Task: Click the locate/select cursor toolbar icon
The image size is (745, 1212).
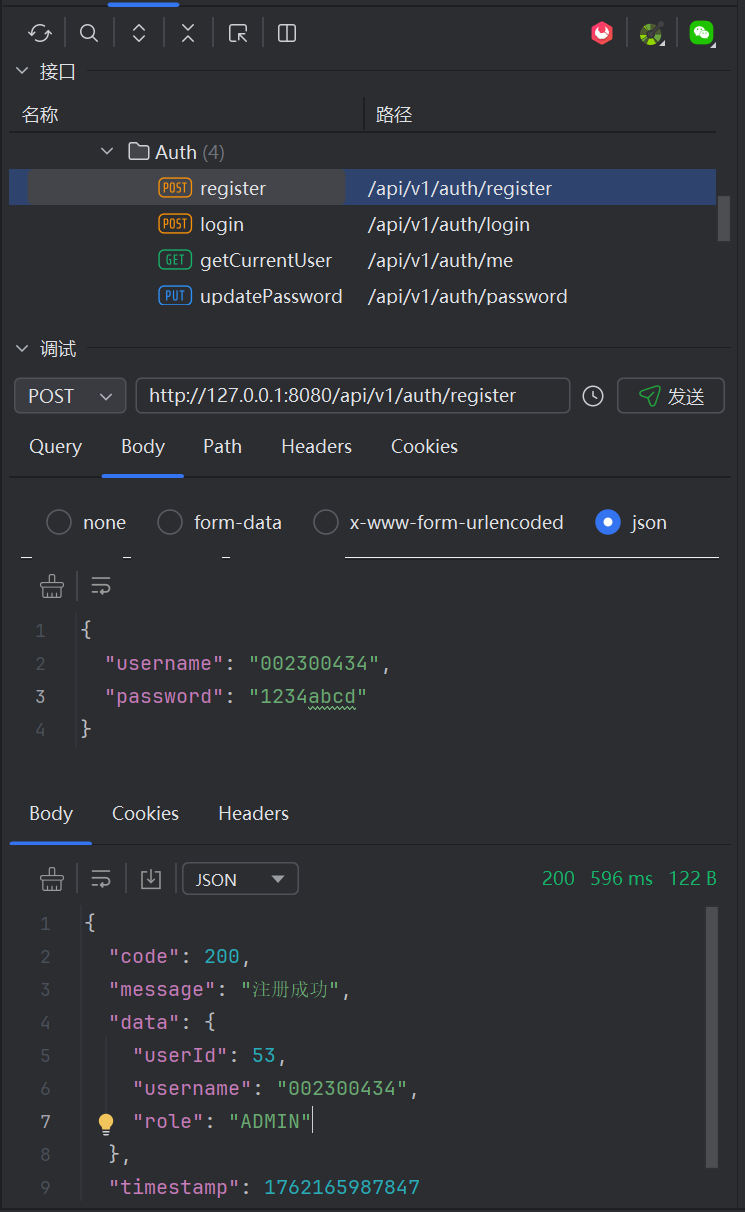Action: pos(238,33)
